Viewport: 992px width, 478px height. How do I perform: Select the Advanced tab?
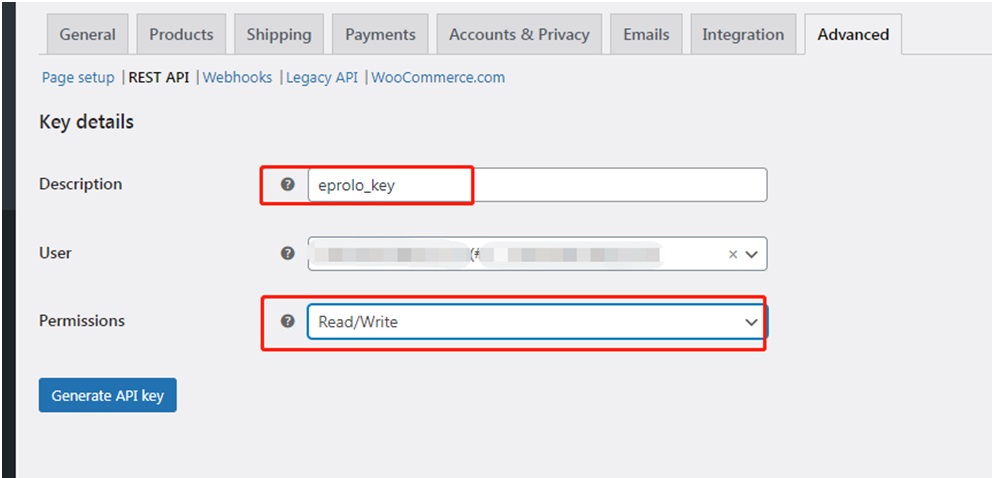[x=853, y=34]
